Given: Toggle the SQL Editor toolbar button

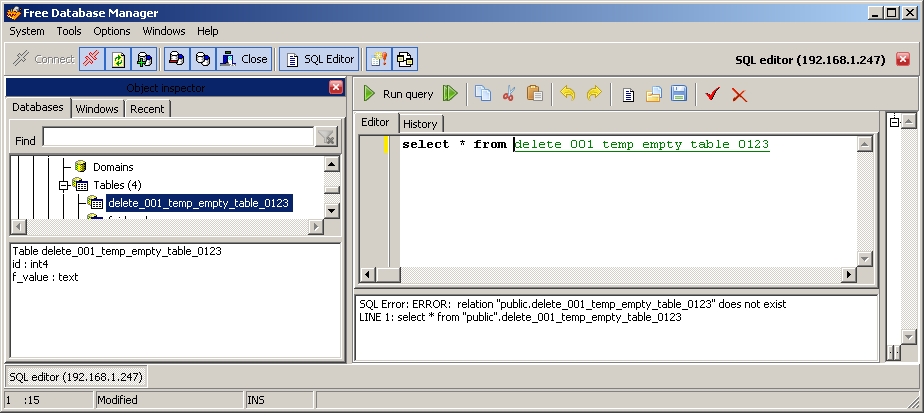Looking at the screenshot, I should 319,59.
